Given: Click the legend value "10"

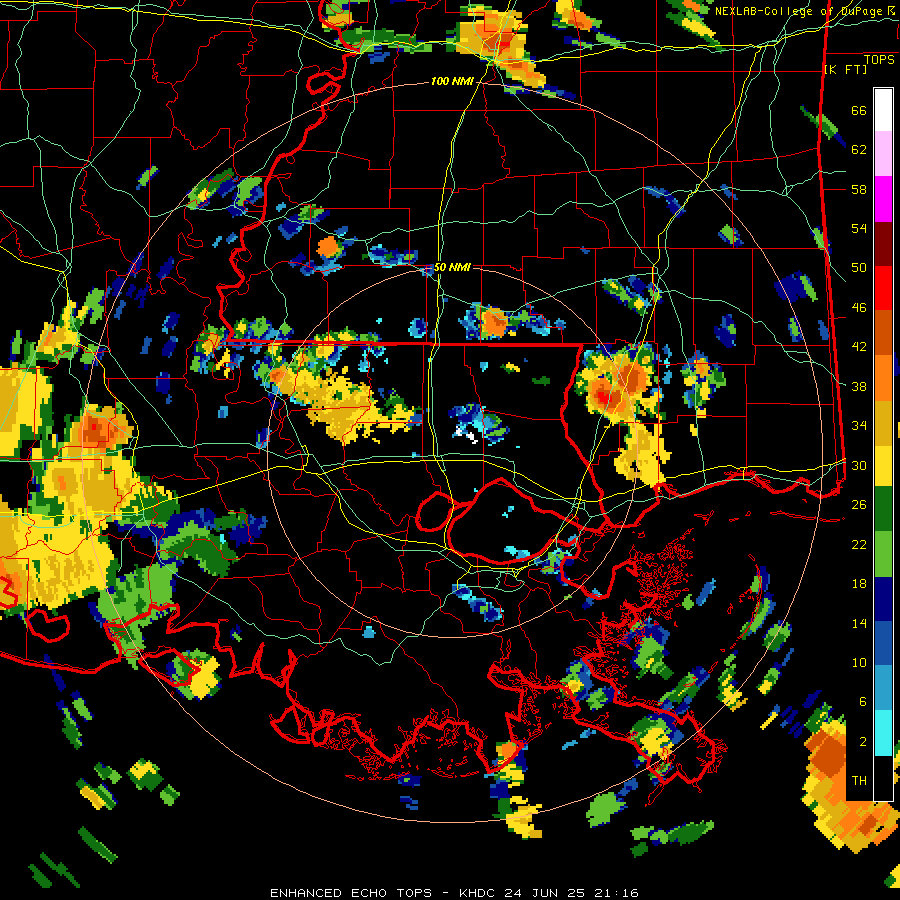Looking at the screenshot, I should (x=859, y=662).
